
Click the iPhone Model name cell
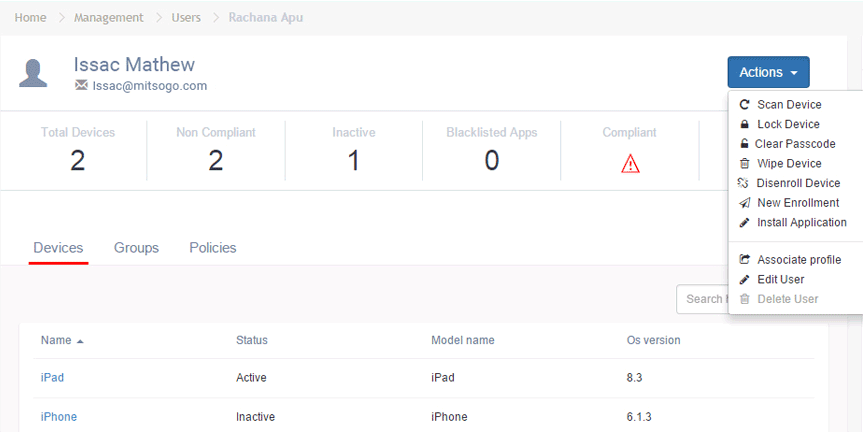[x=449, y=417]
